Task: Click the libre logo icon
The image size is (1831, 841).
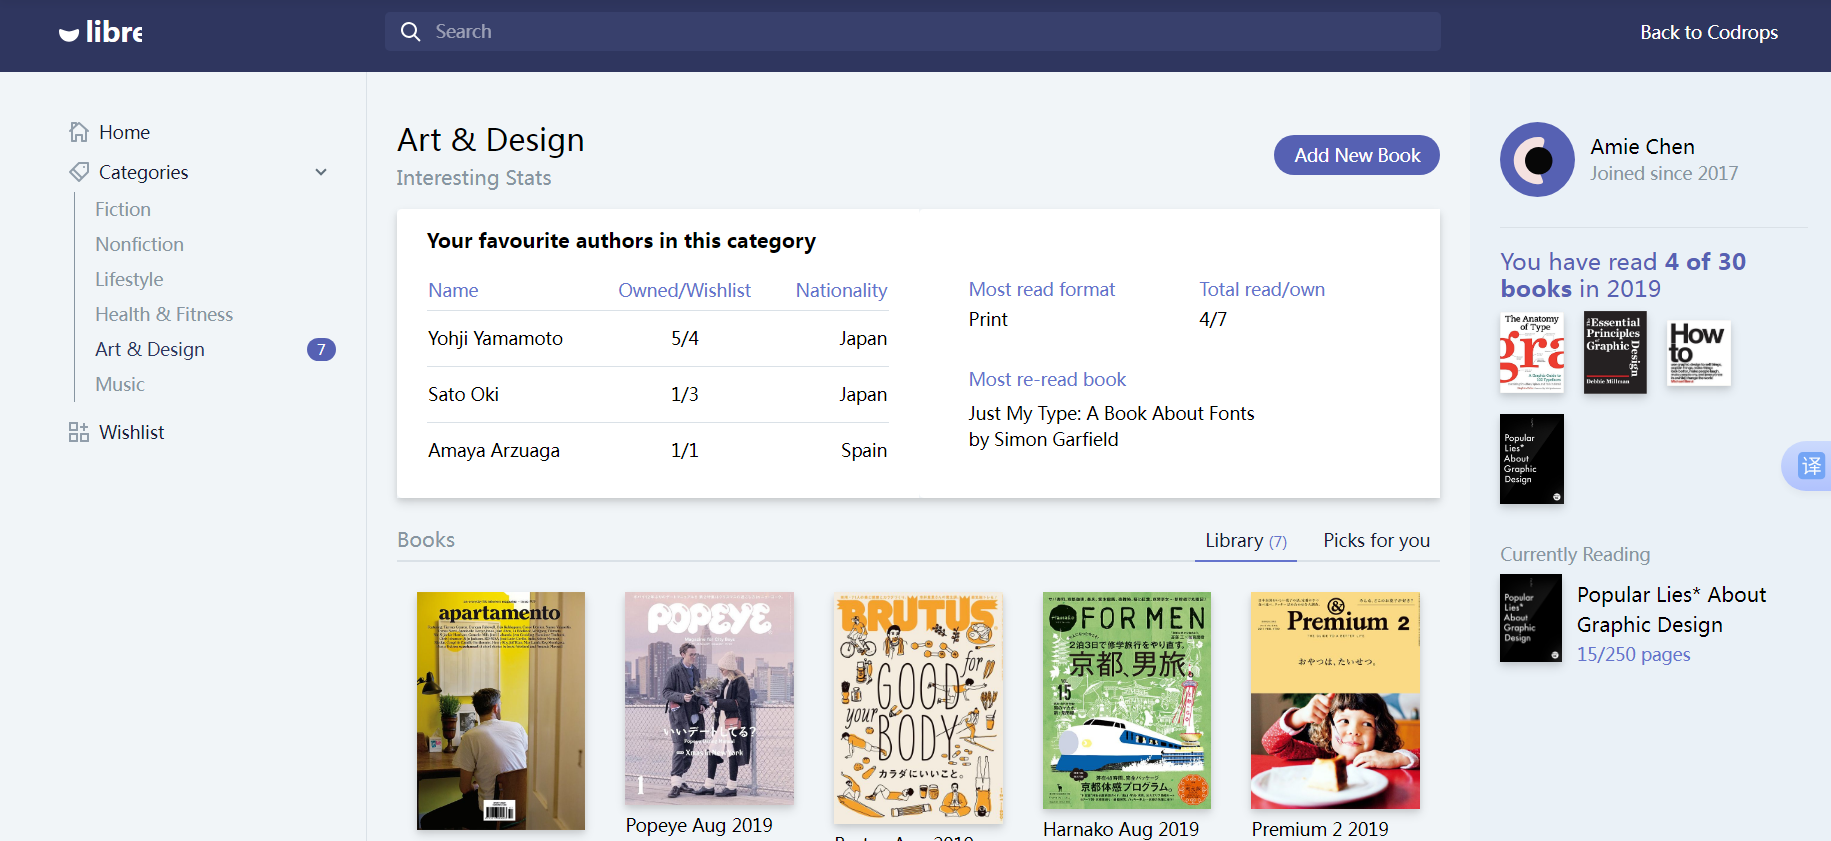Action: (x=69, y=34)
